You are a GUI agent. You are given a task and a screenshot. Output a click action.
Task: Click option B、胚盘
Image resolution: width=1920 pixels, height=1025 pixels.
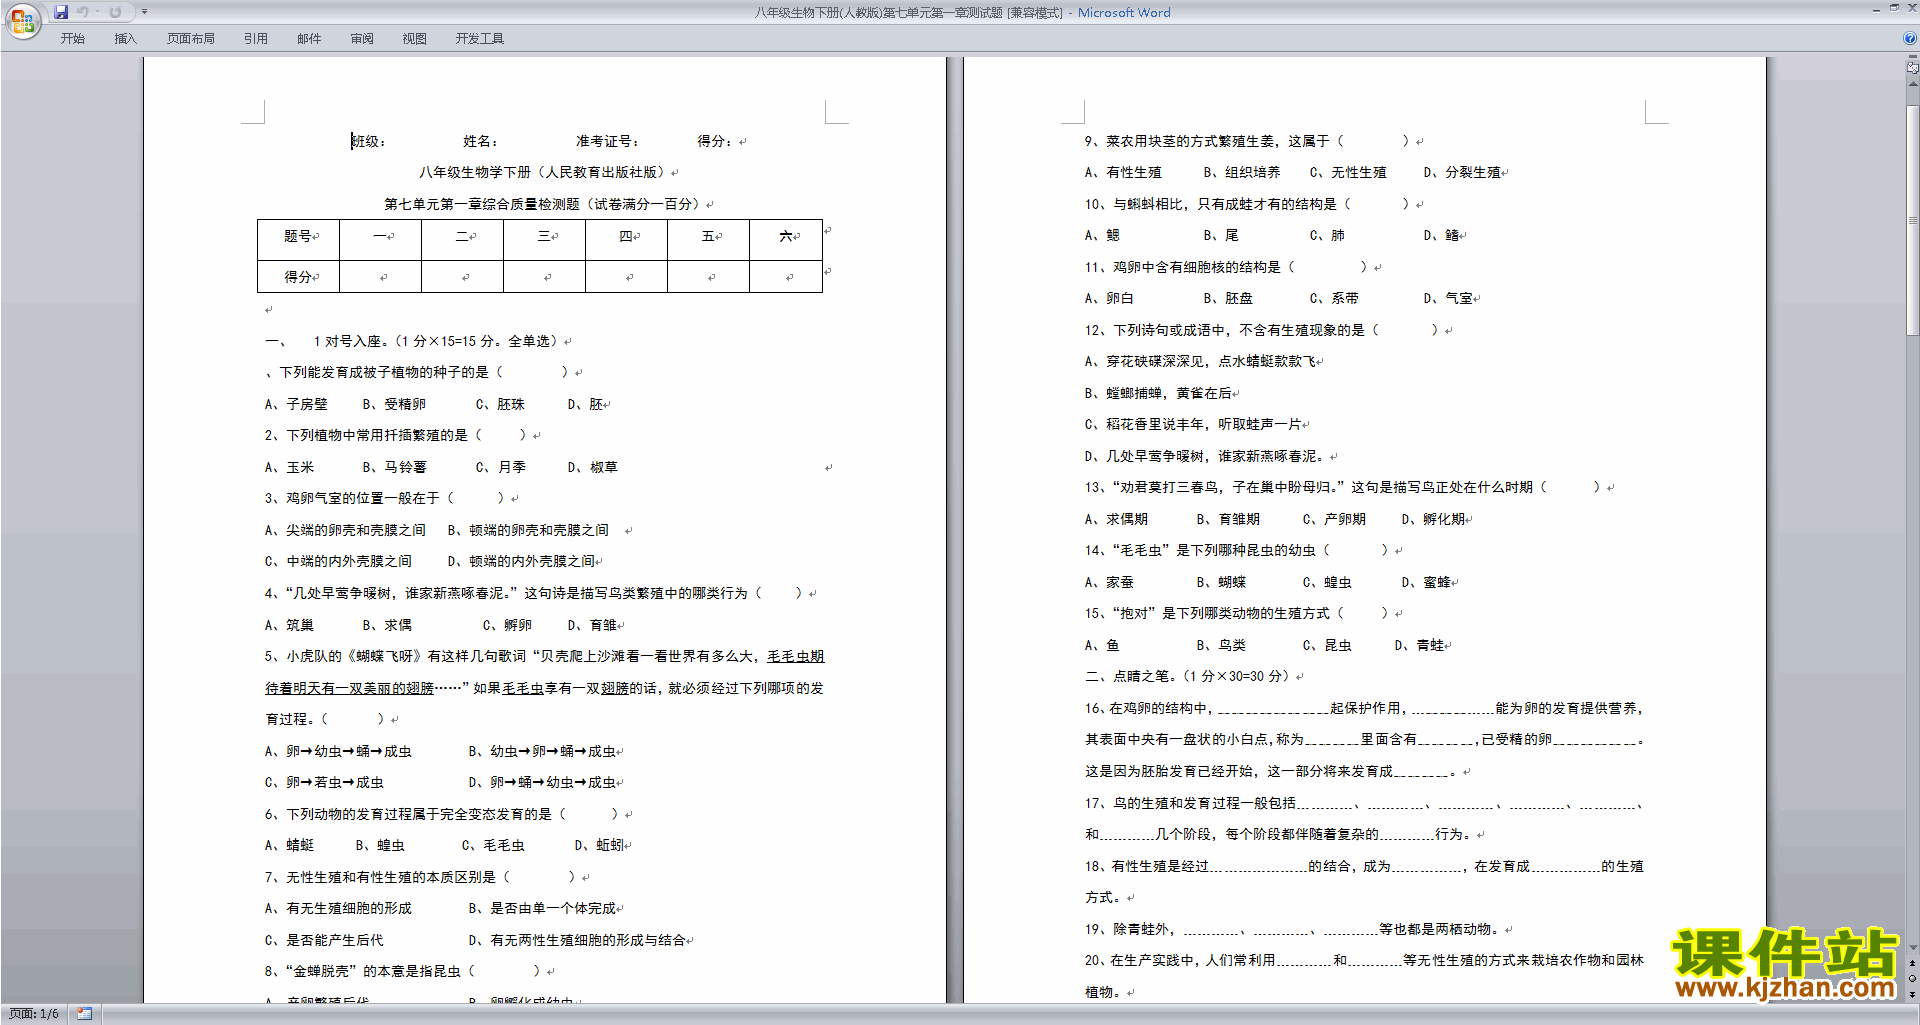tap(1228, 298)
